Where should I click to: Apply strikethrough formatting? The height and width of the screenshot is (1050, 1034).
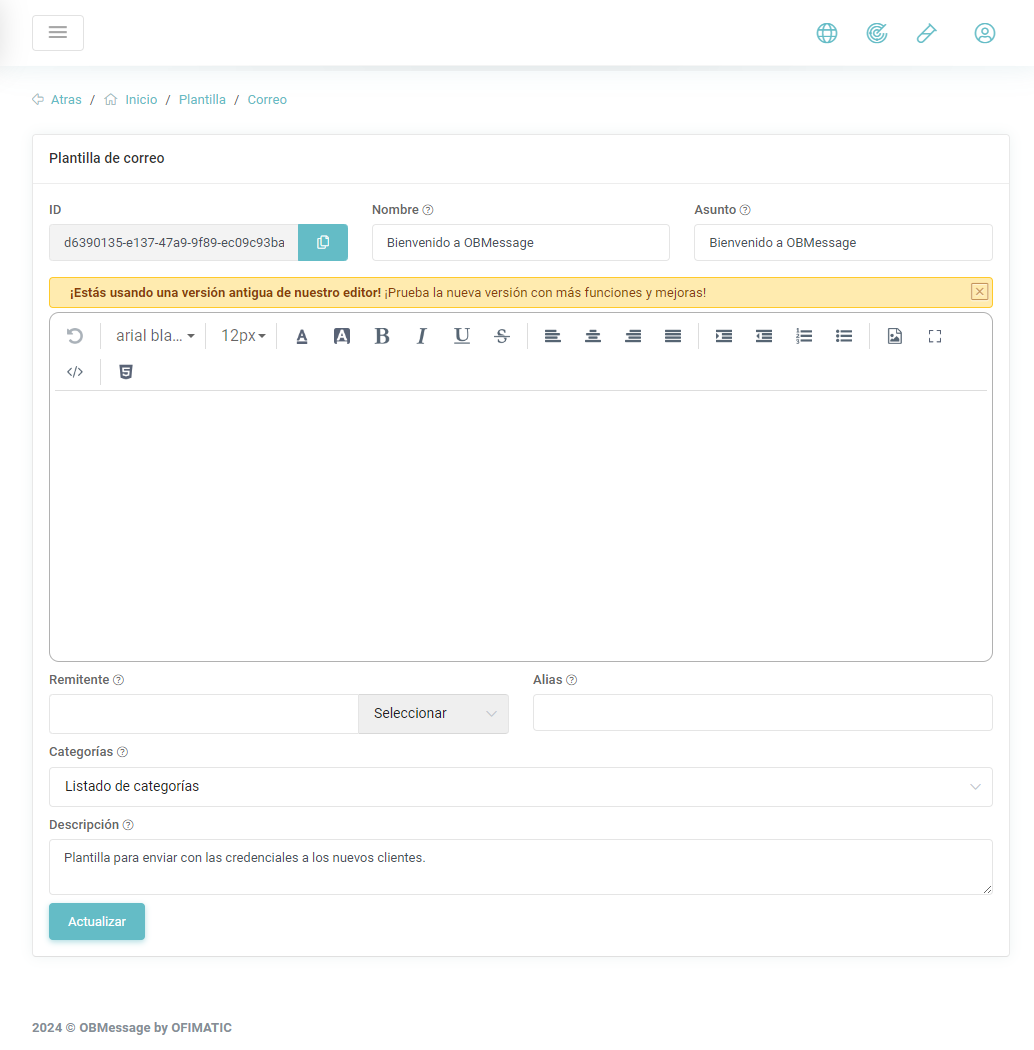point(502,336)
